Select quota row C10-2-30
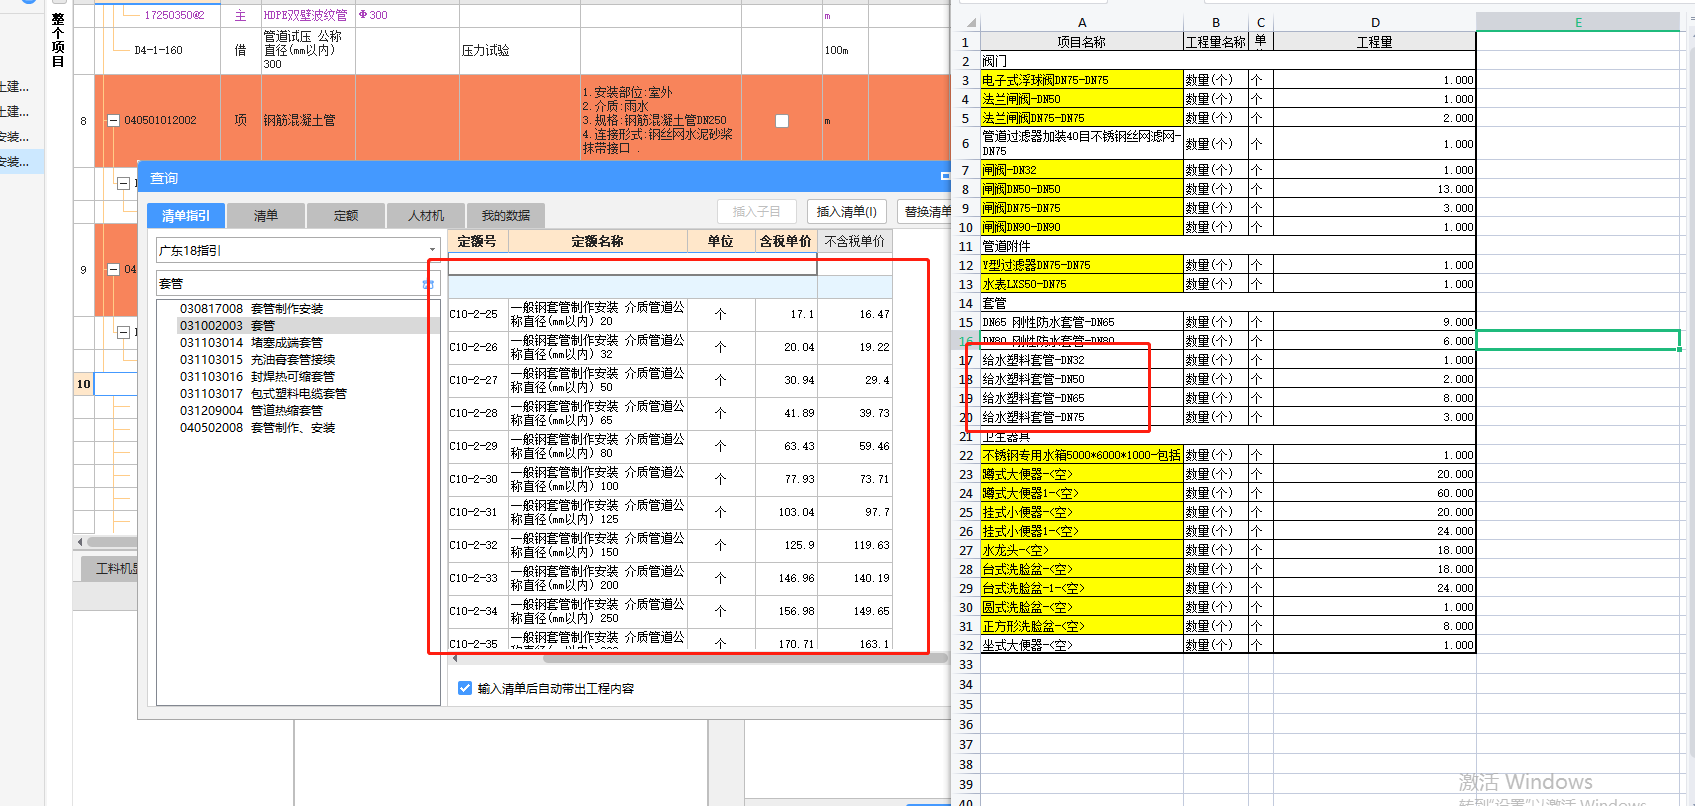Screen dimensions: 1695x806 [x=670, y=479]
